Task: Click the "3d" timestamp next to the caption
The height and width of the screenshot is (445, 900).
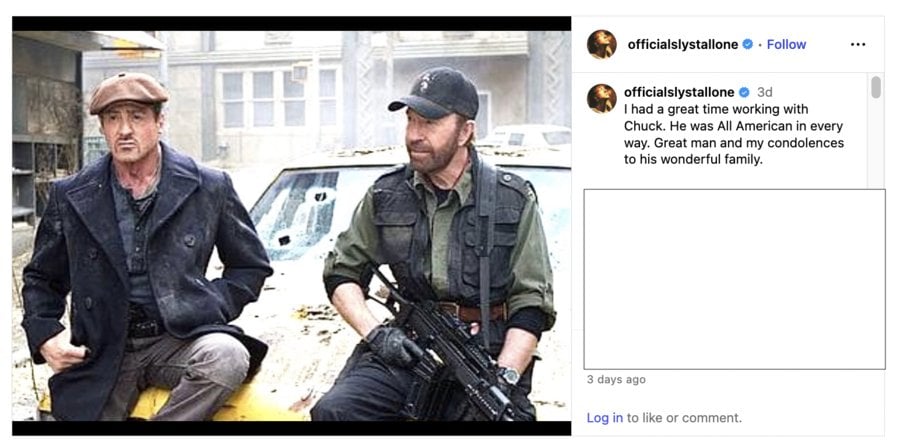Action: point(765,92)
